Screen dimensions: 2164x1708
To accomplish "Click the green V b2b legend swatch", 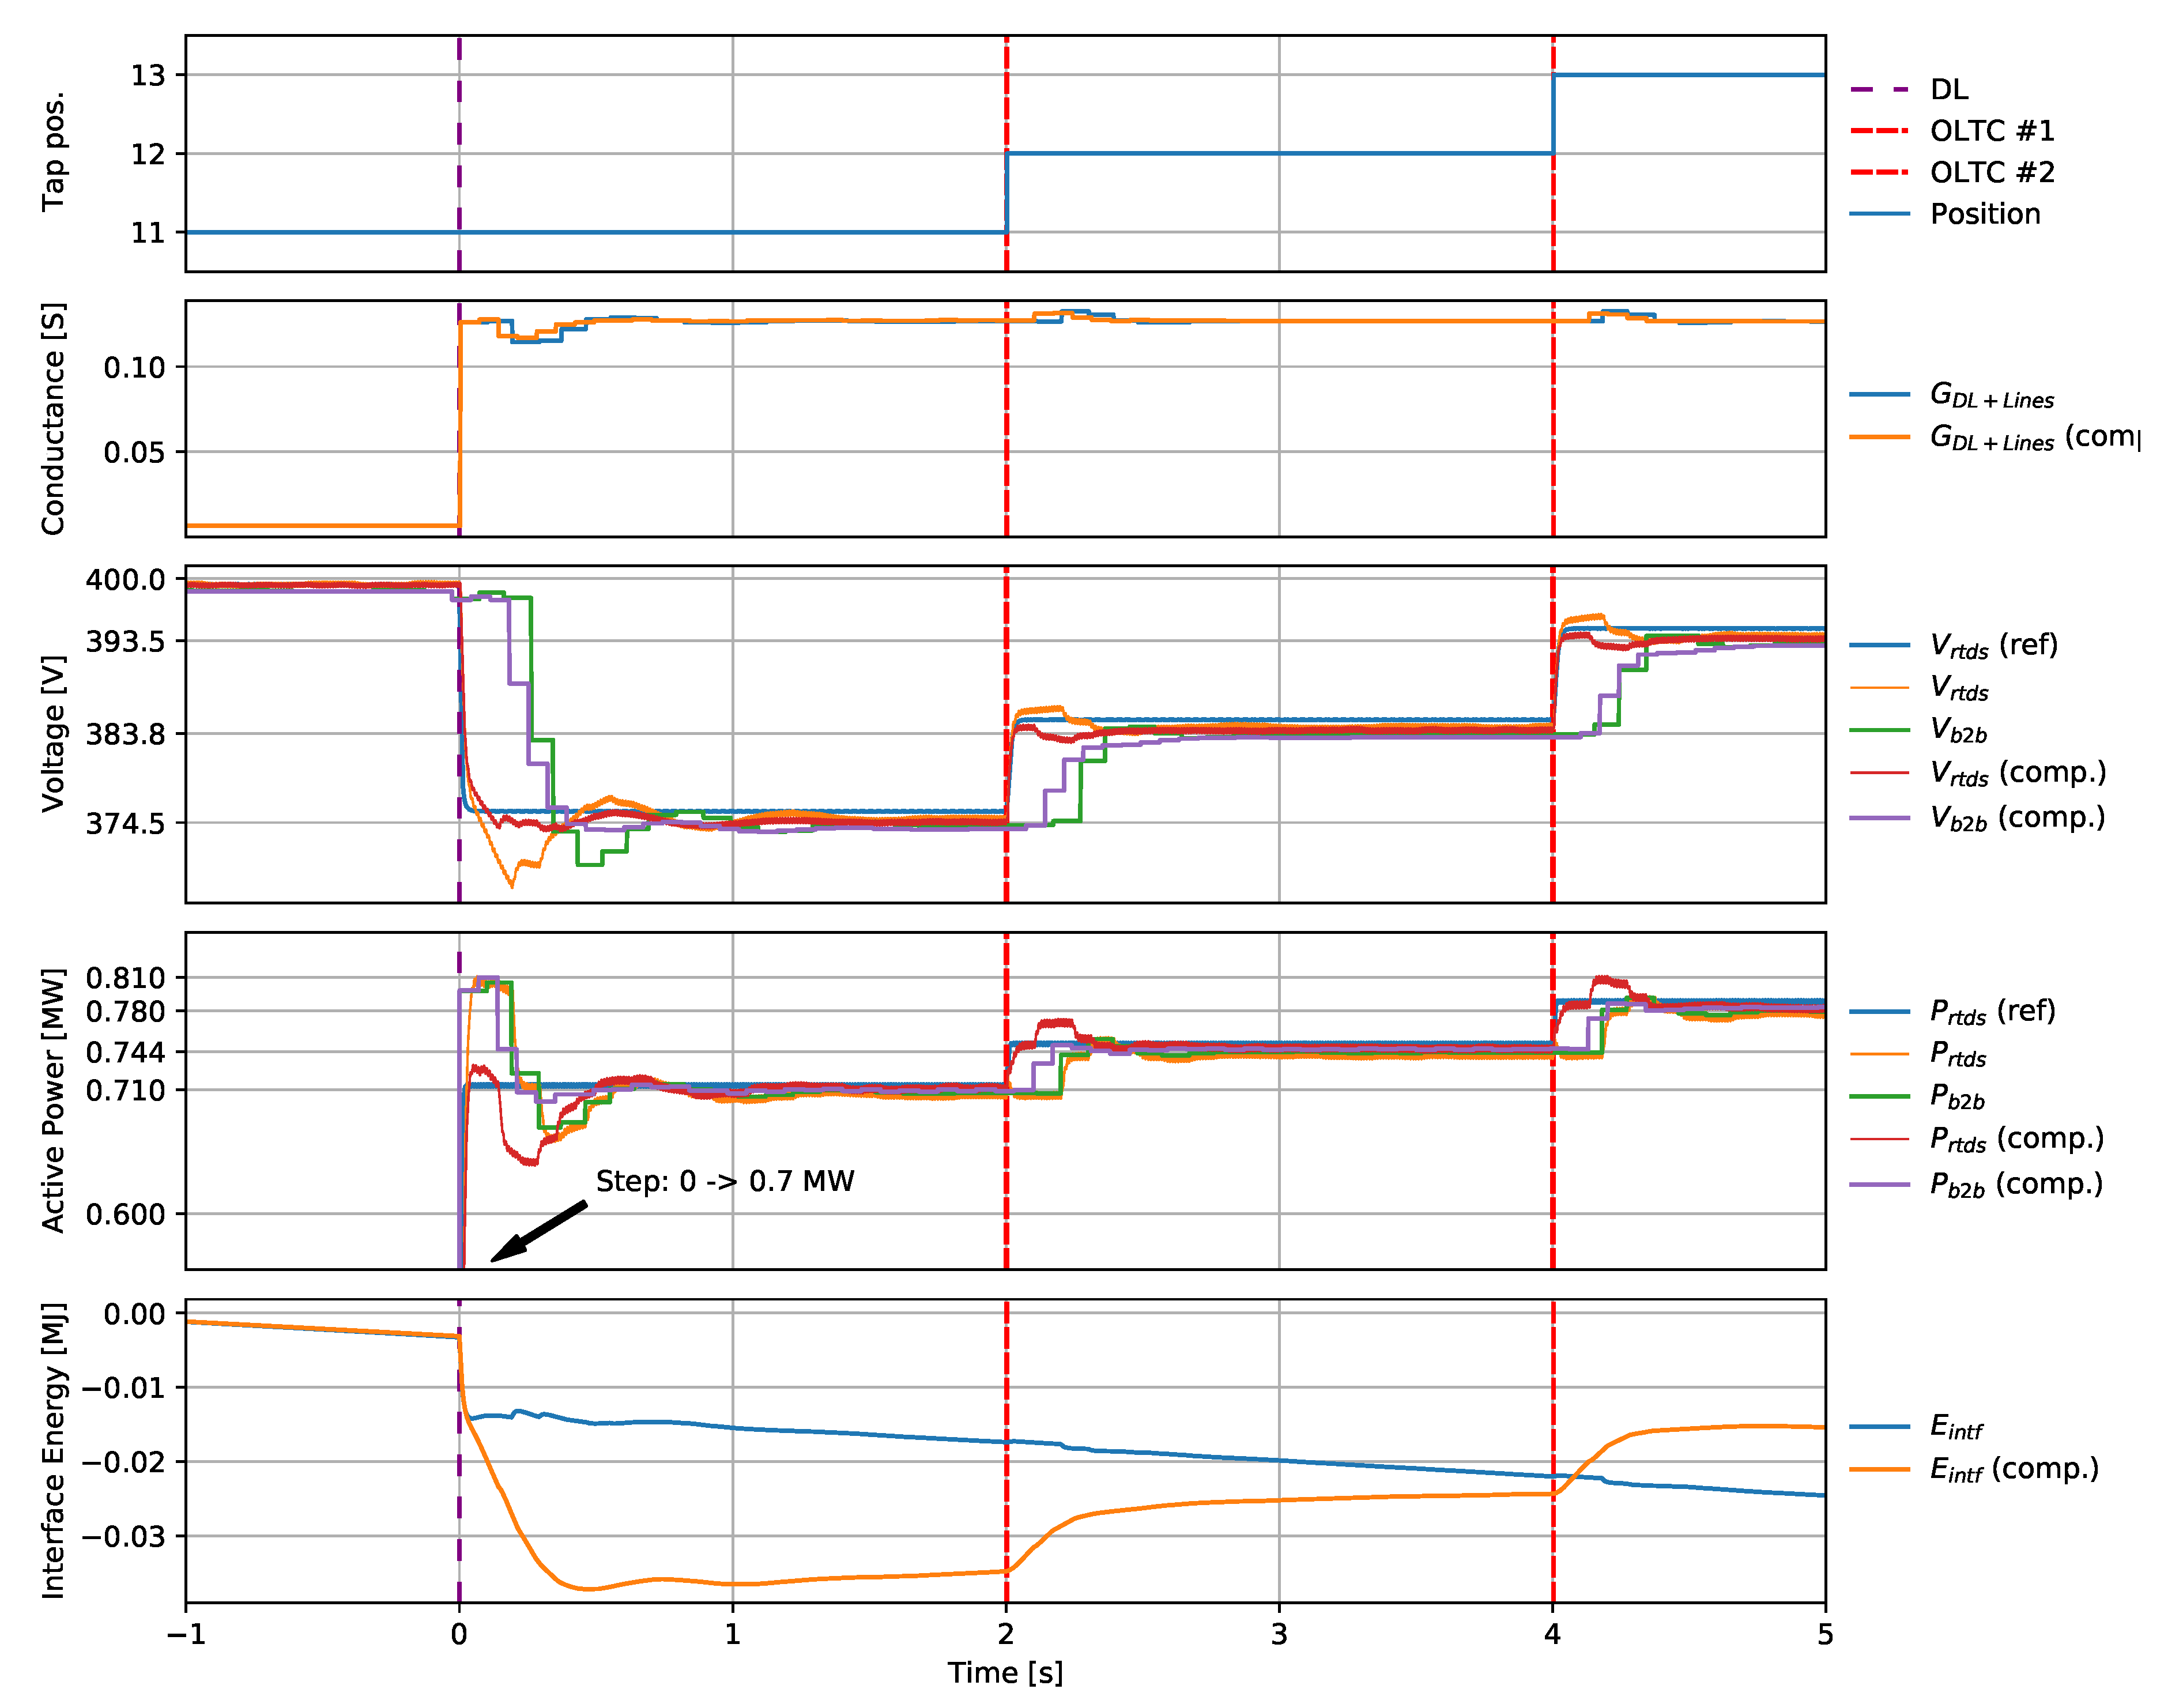I will [x=1879, y=731].
